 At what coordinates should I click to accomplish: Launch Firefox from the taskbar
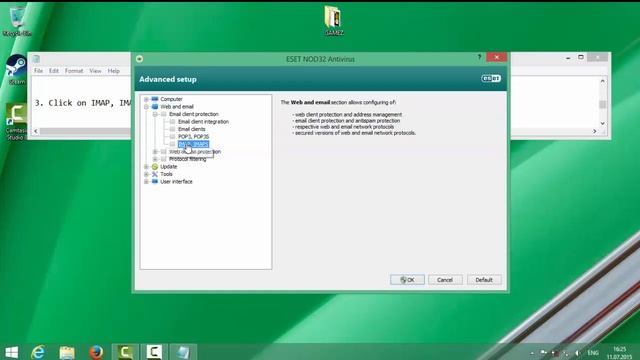point(96,352)
